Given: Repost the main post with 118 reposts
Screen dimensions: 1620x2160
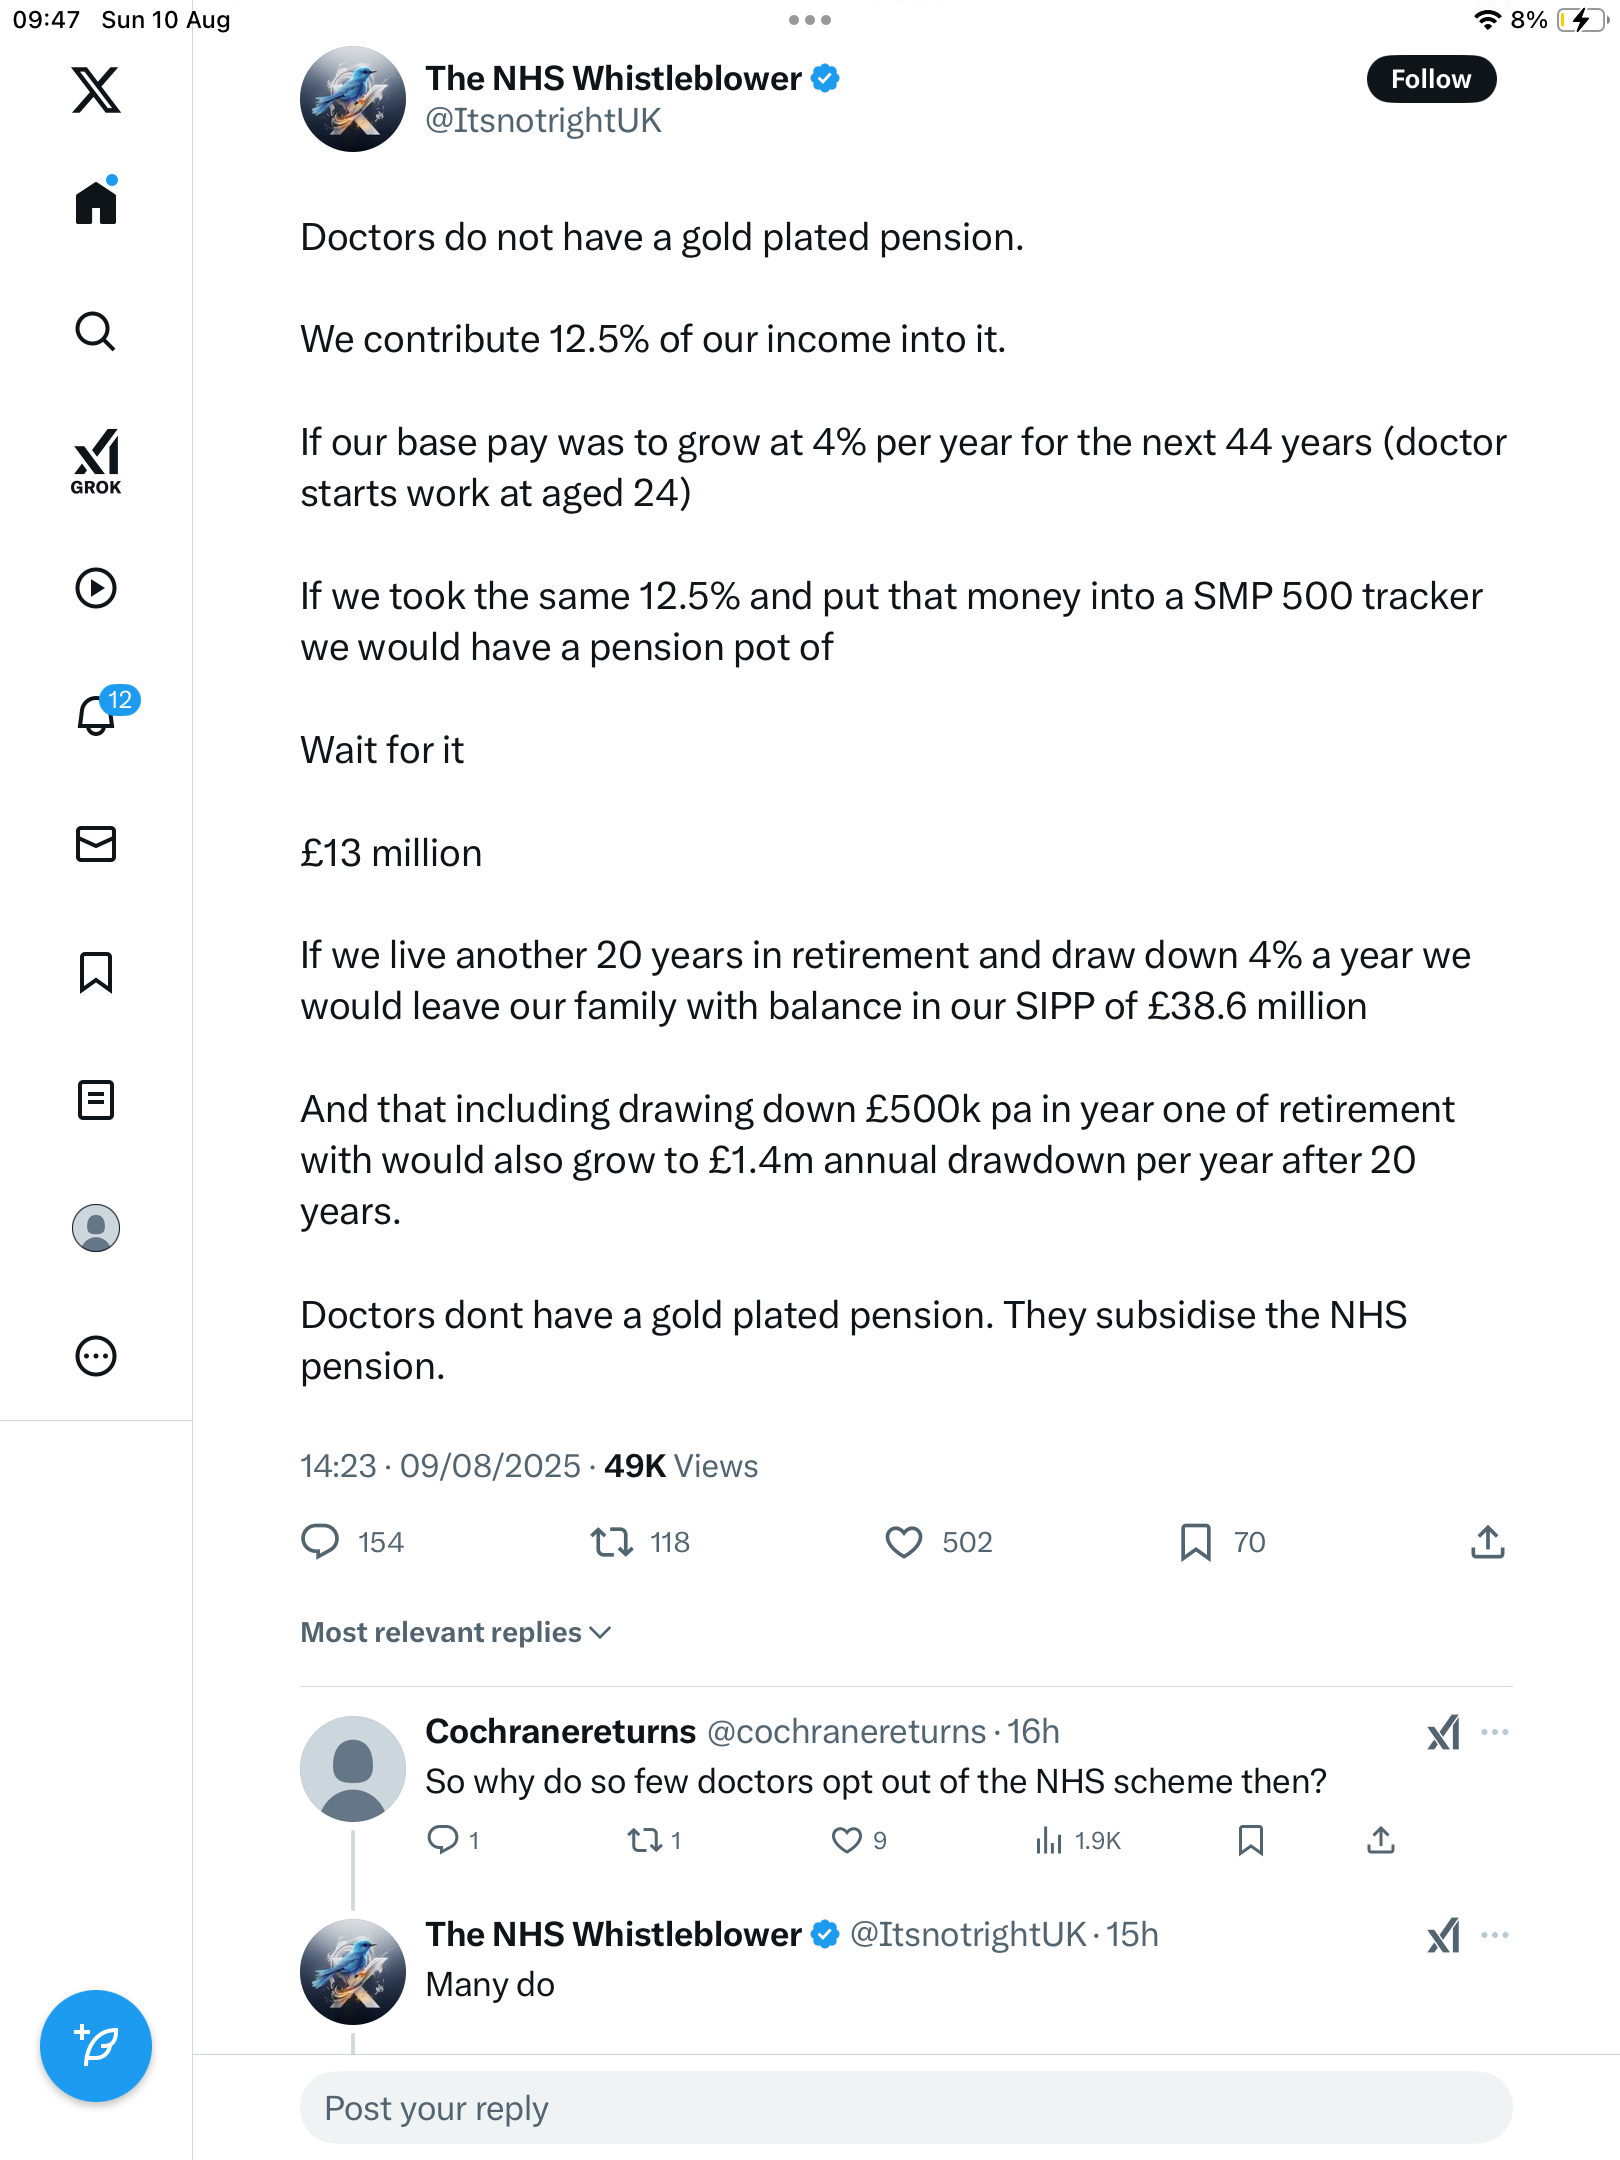Looking at the screenshot, I should [x=611, y=1542].
